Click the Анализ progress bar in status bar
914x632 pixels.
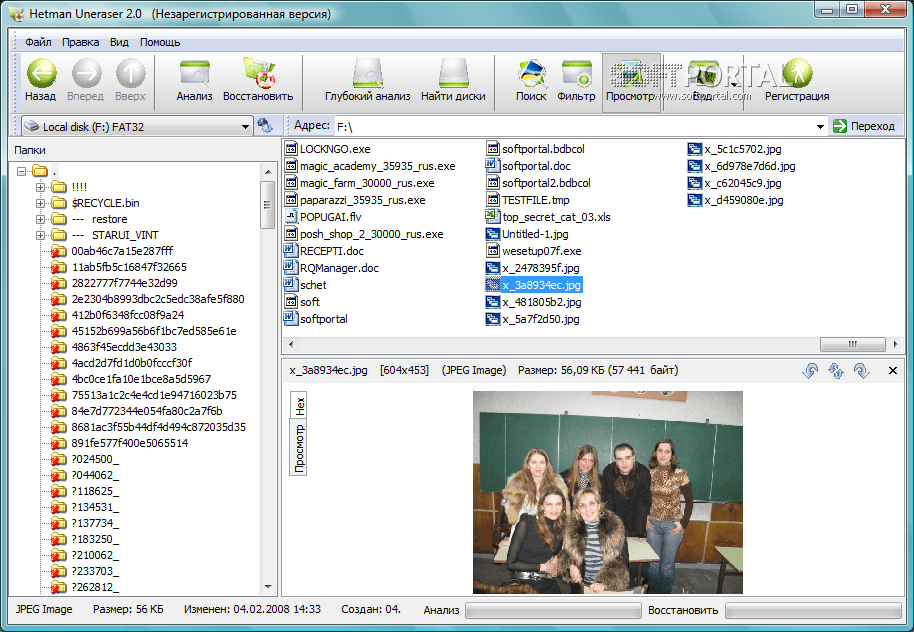553,610
